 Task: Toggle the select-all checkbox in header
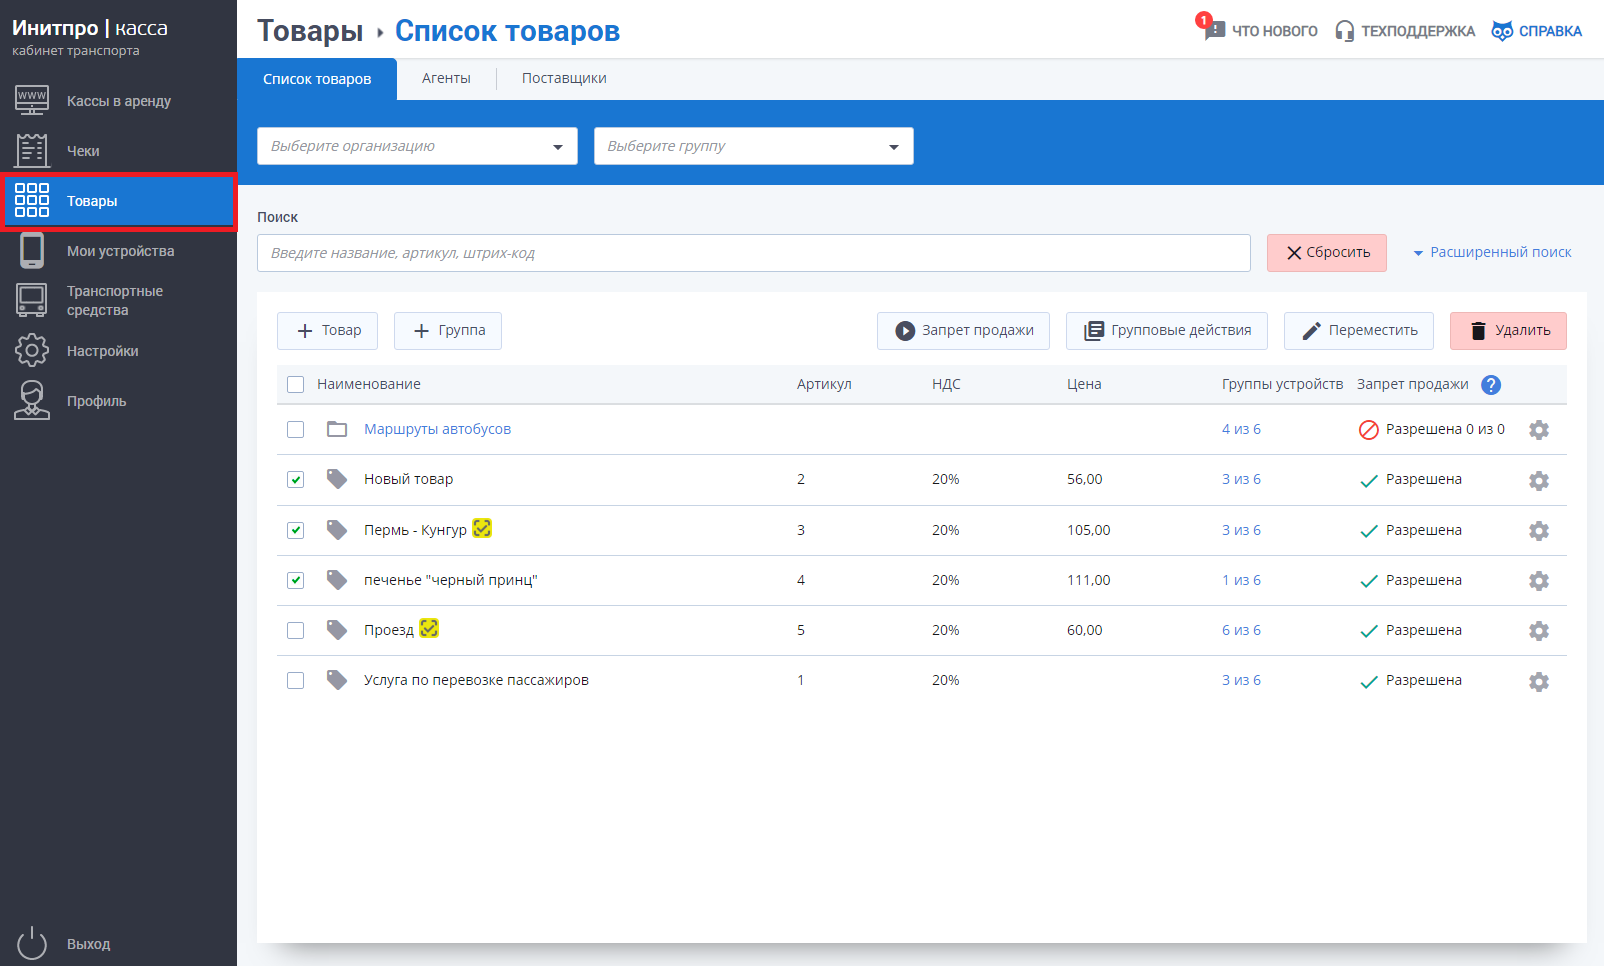295,385
